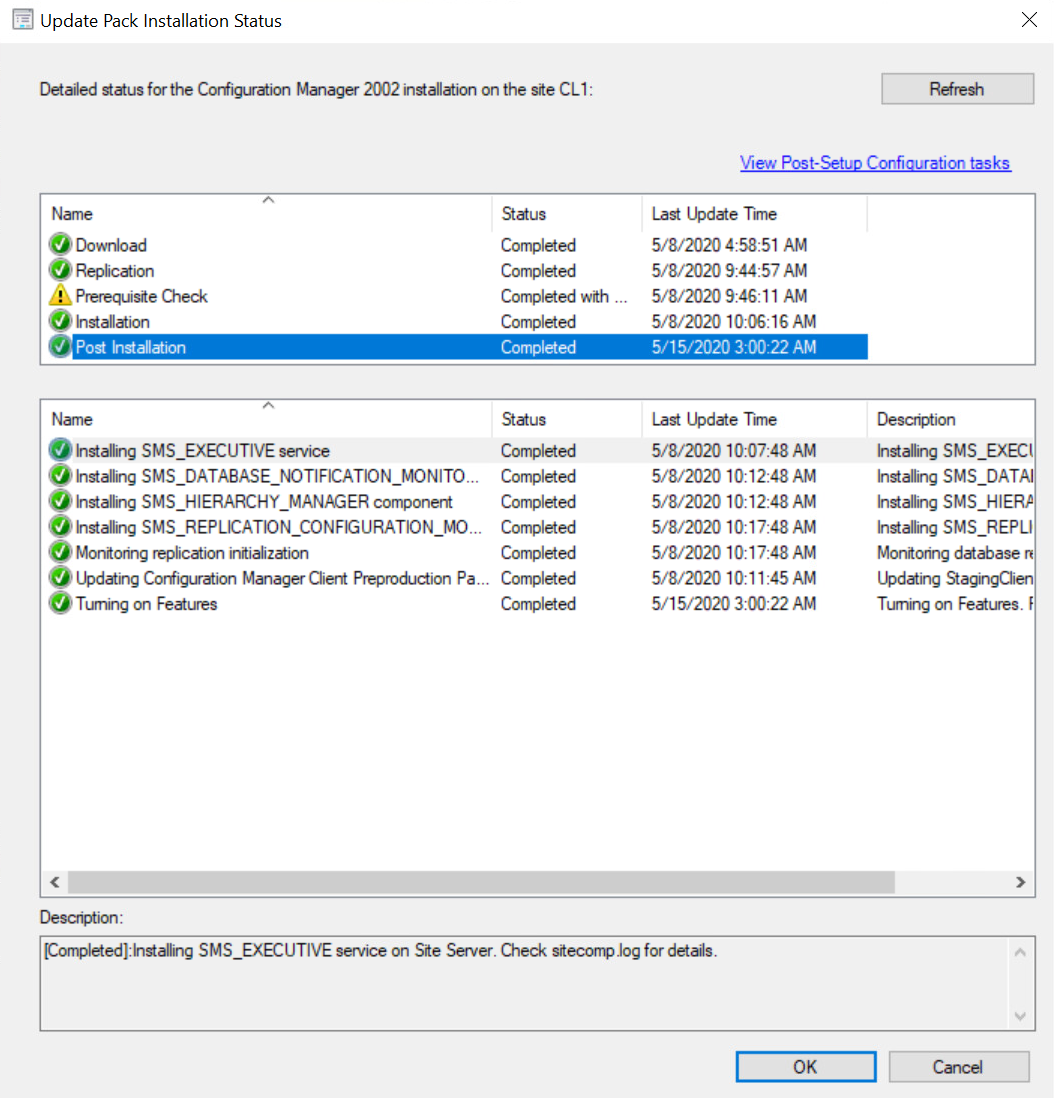1058x1098 pixels.
Task: Select the Prerequisite Check row
Action: [458, 296]
